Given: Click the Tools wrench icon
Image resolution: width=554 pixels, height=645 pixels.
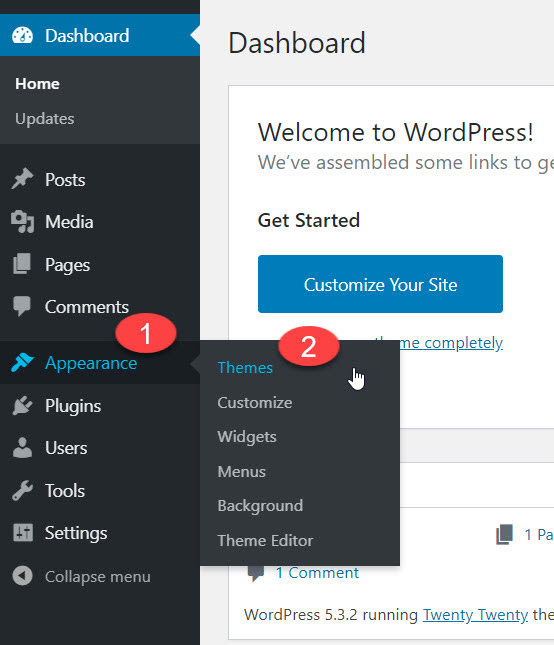Looking at the screenshot, I should click(x=22, y=490).
